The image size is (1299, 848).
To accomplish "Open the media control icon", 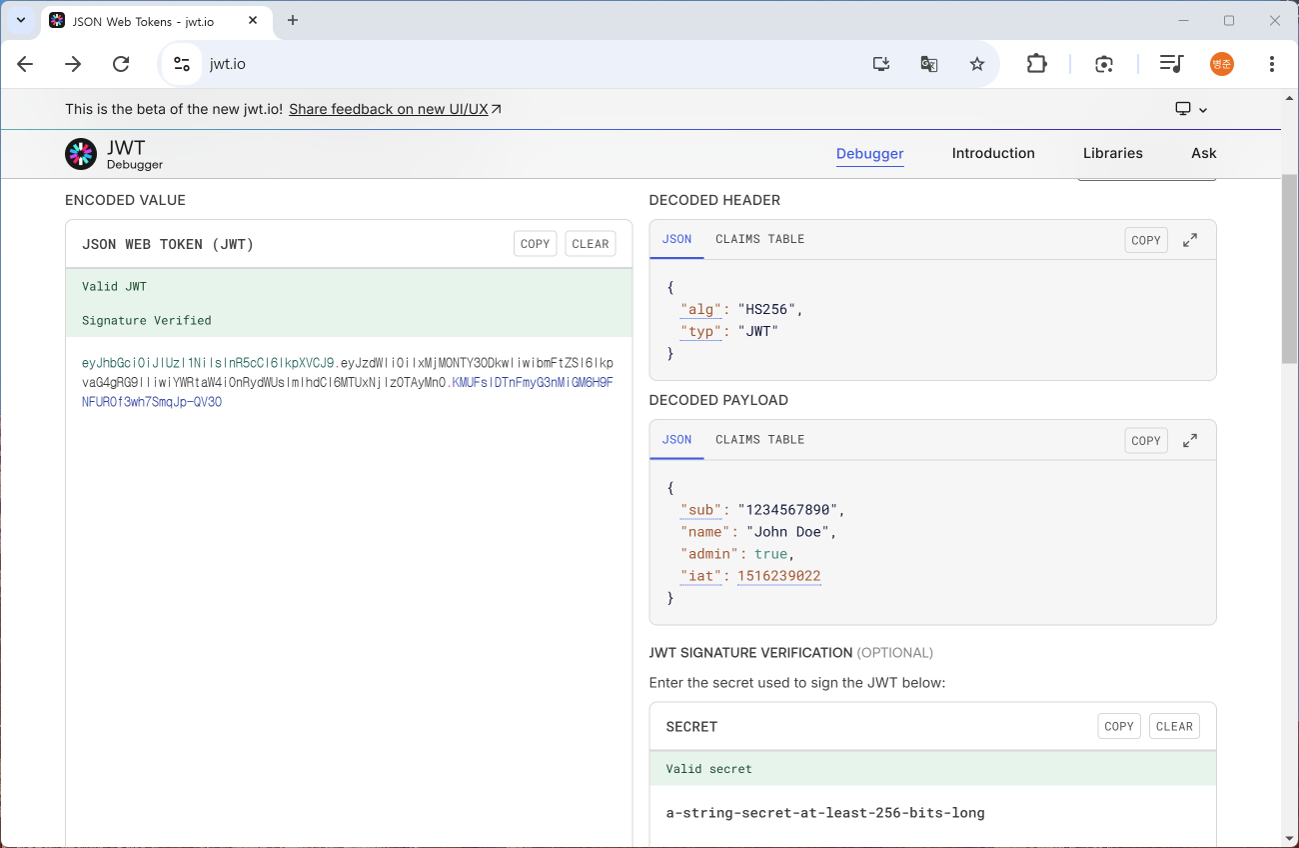I will [1171, 64].
